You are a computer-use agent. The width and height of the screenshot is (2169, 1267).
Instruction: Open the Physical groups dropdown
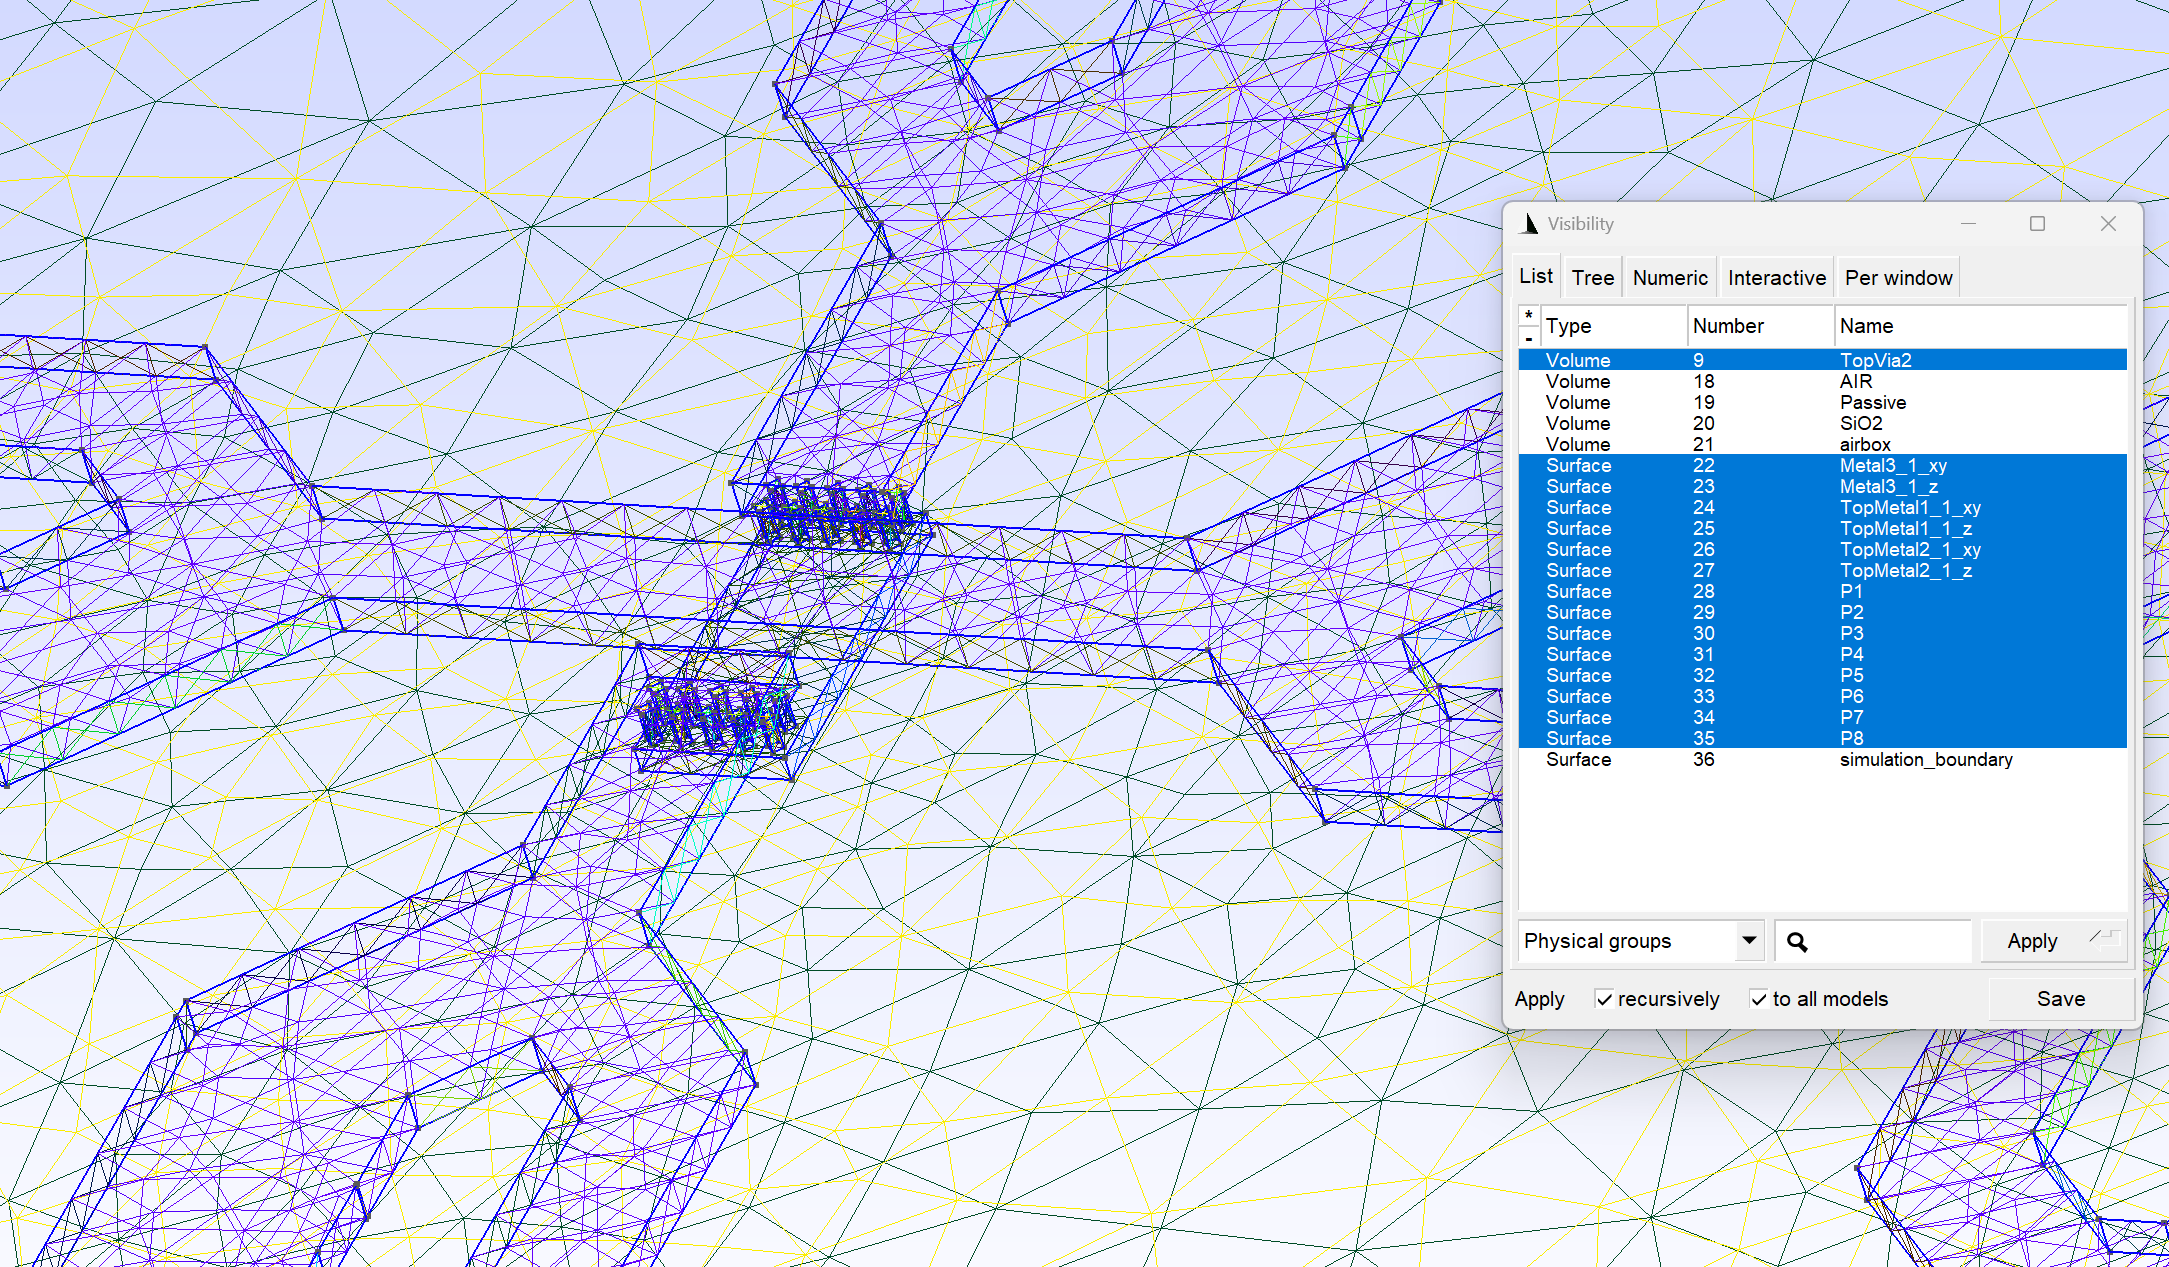point(1640,941)
